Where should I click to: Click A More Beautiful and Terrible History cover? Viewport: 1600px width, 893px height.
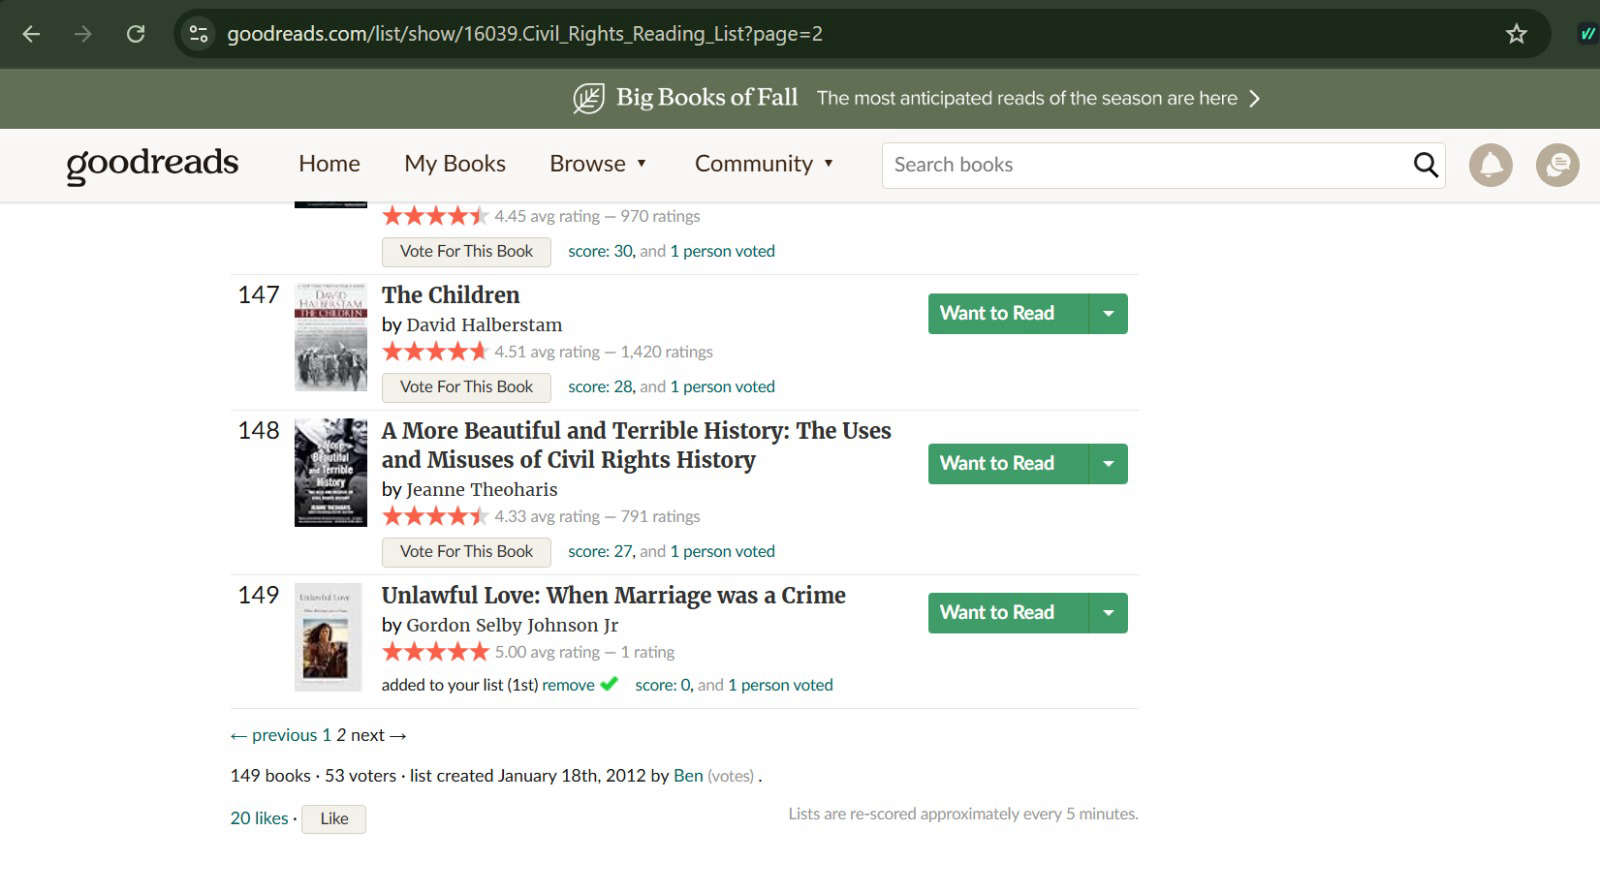click(331, 472)
